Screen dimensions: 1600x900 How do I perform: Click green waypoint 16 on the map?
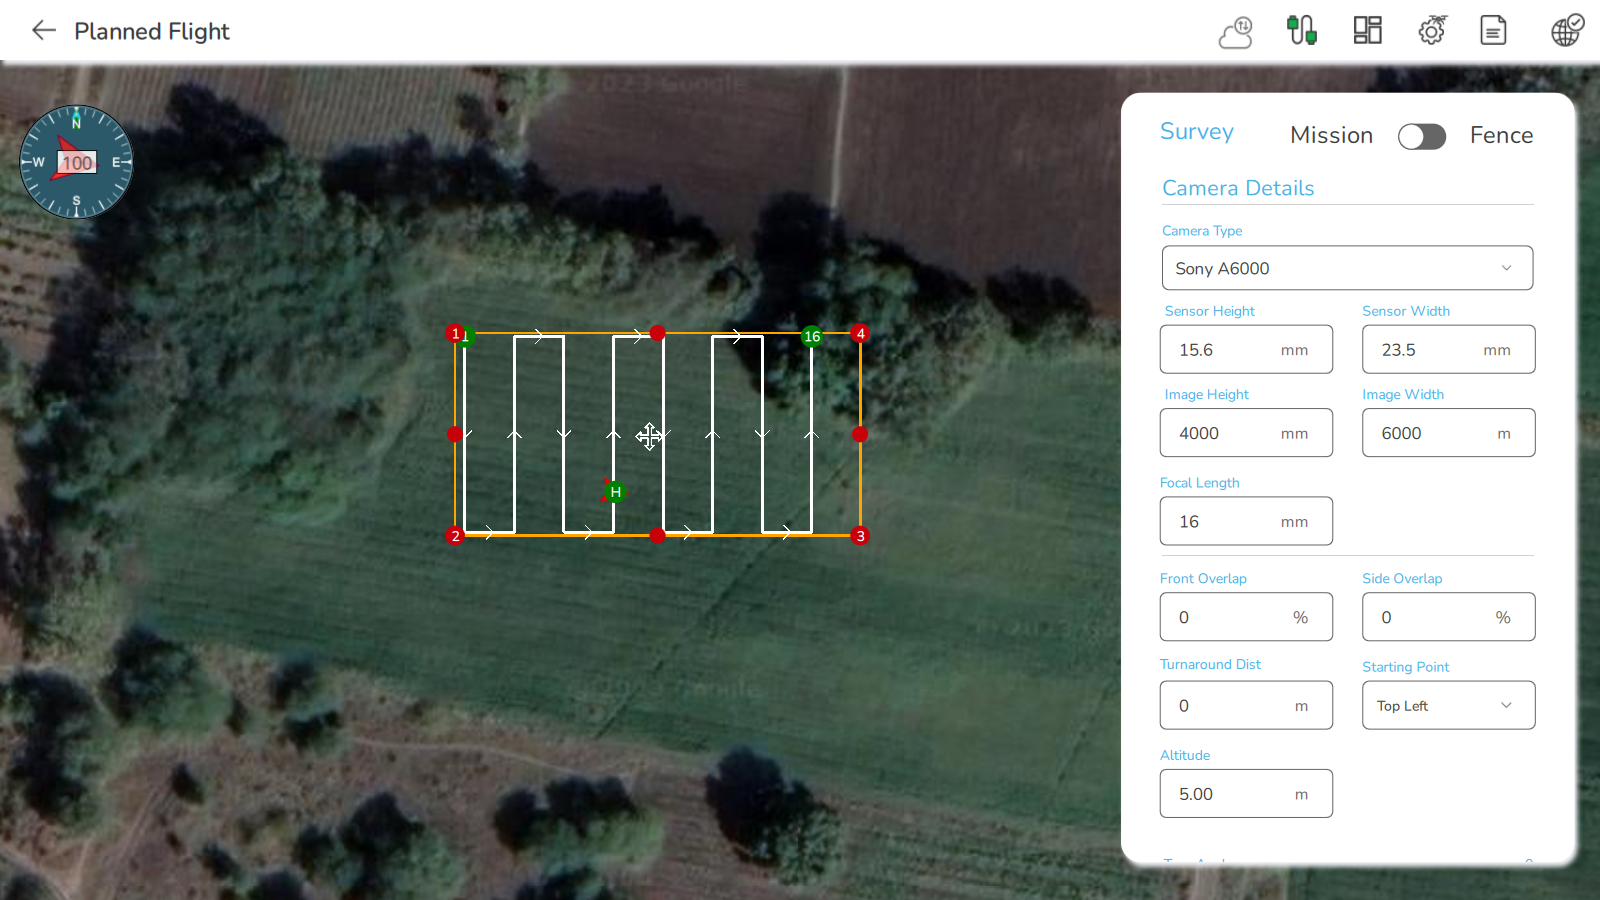pos(812,337)
